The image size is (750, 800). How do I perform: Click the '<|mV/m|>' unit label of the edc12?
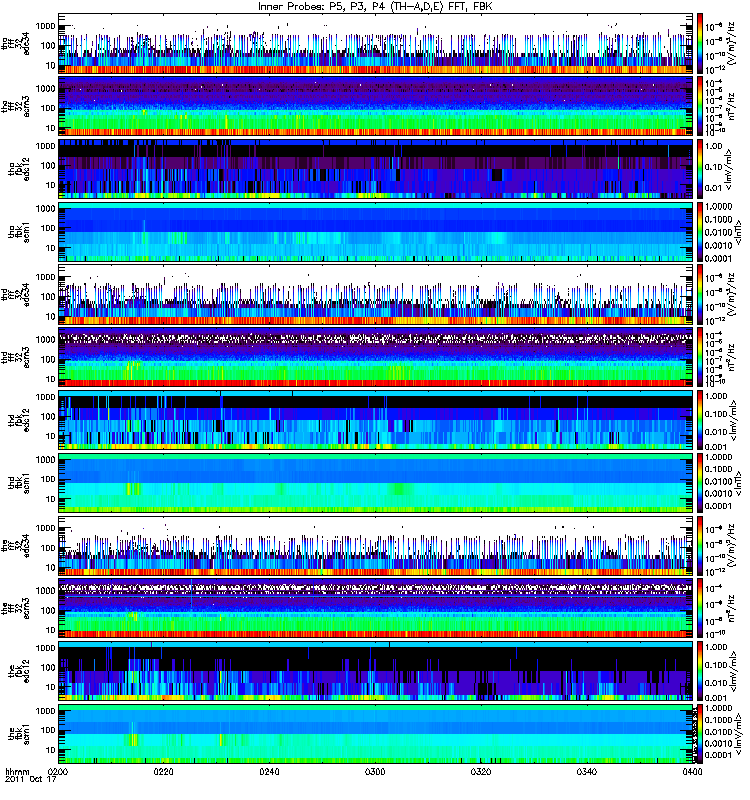pos(735,671)
